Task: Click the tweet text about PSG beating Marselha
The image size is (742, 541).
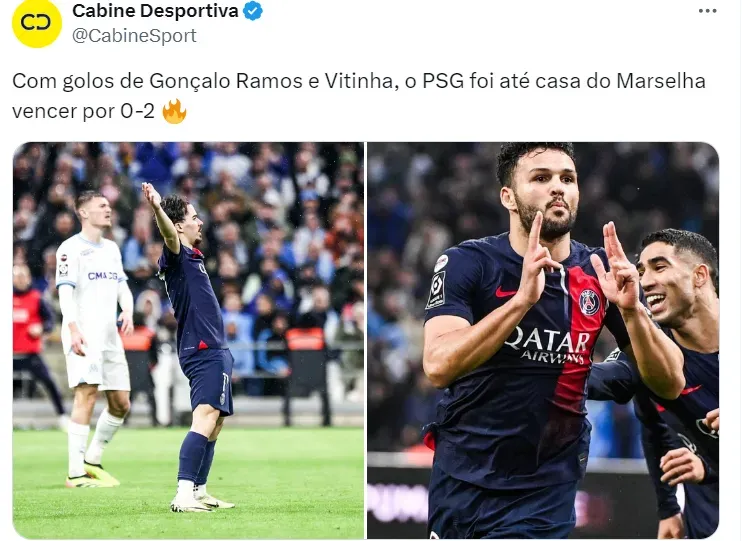Action: [359, 96]
